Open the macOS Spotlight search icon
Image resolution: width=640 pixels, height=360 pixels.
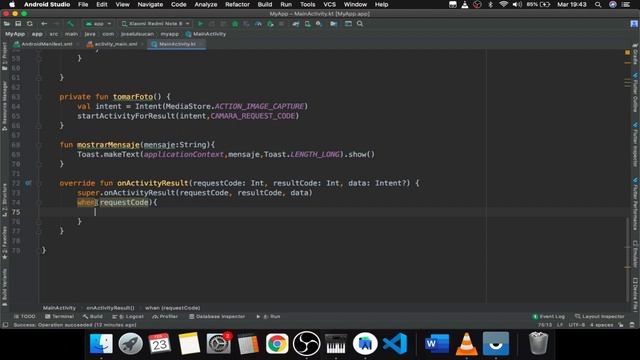598,4
